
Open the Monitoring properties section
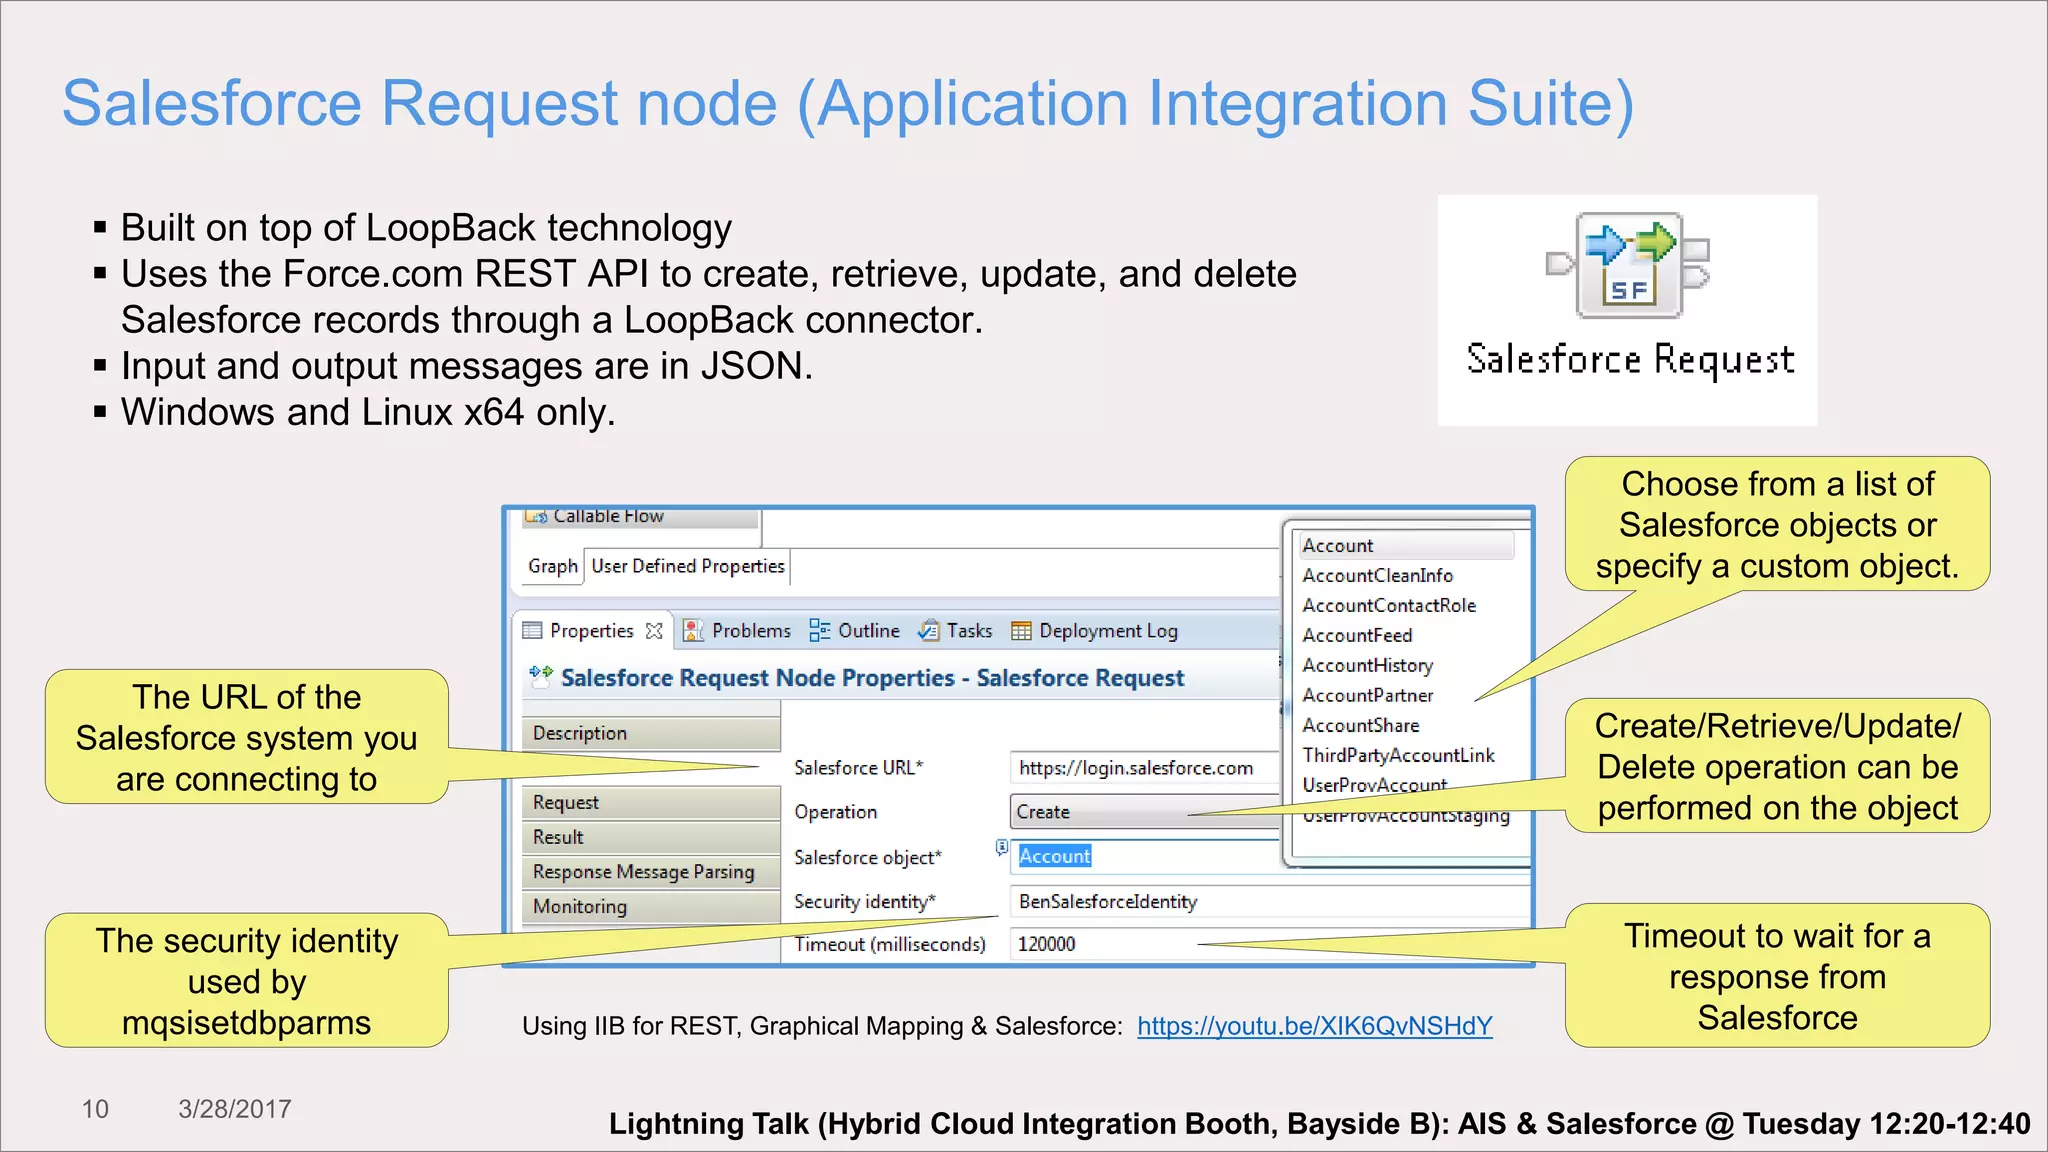(651, 906)
